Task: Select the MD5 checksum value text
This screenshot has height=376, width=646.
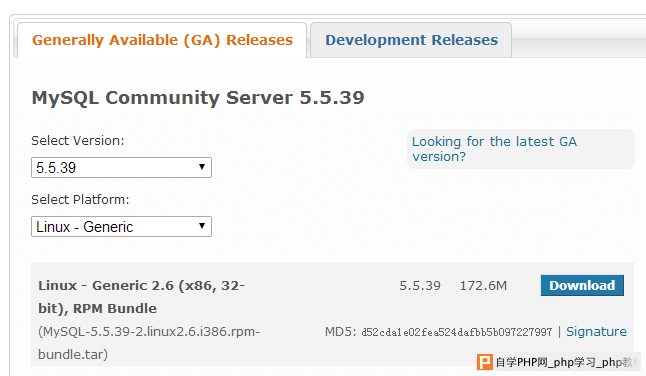Action: [456, 332]
